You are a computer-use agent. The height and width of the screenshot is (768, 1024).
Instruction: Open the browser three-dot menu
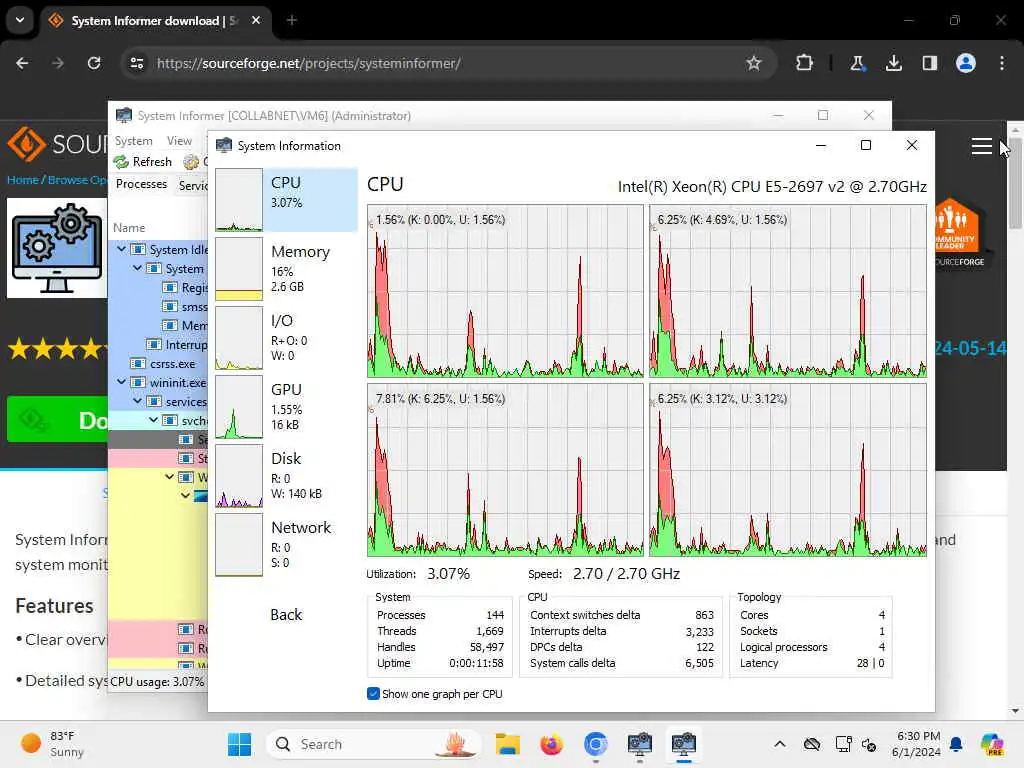point(1002,63)
